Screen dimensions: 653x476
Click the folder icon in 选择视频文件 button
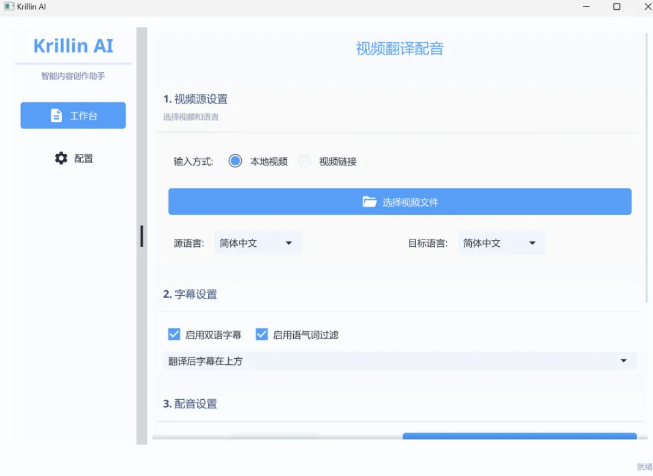(x=369, y=202)
